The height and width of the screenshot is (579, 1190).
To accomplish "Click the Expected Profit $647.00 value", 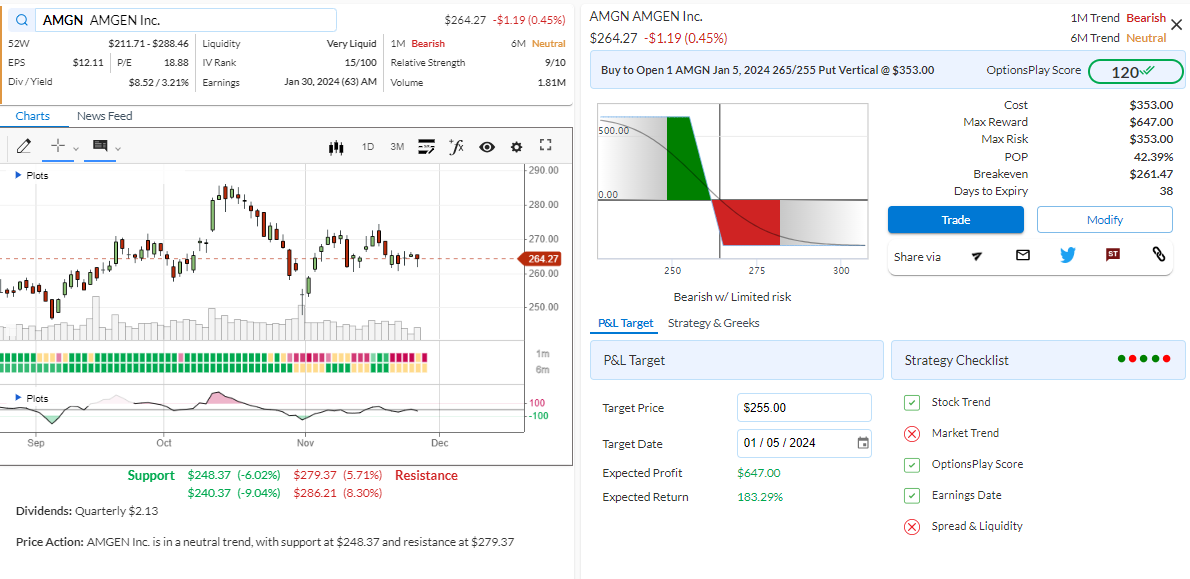I will (758, 473).
